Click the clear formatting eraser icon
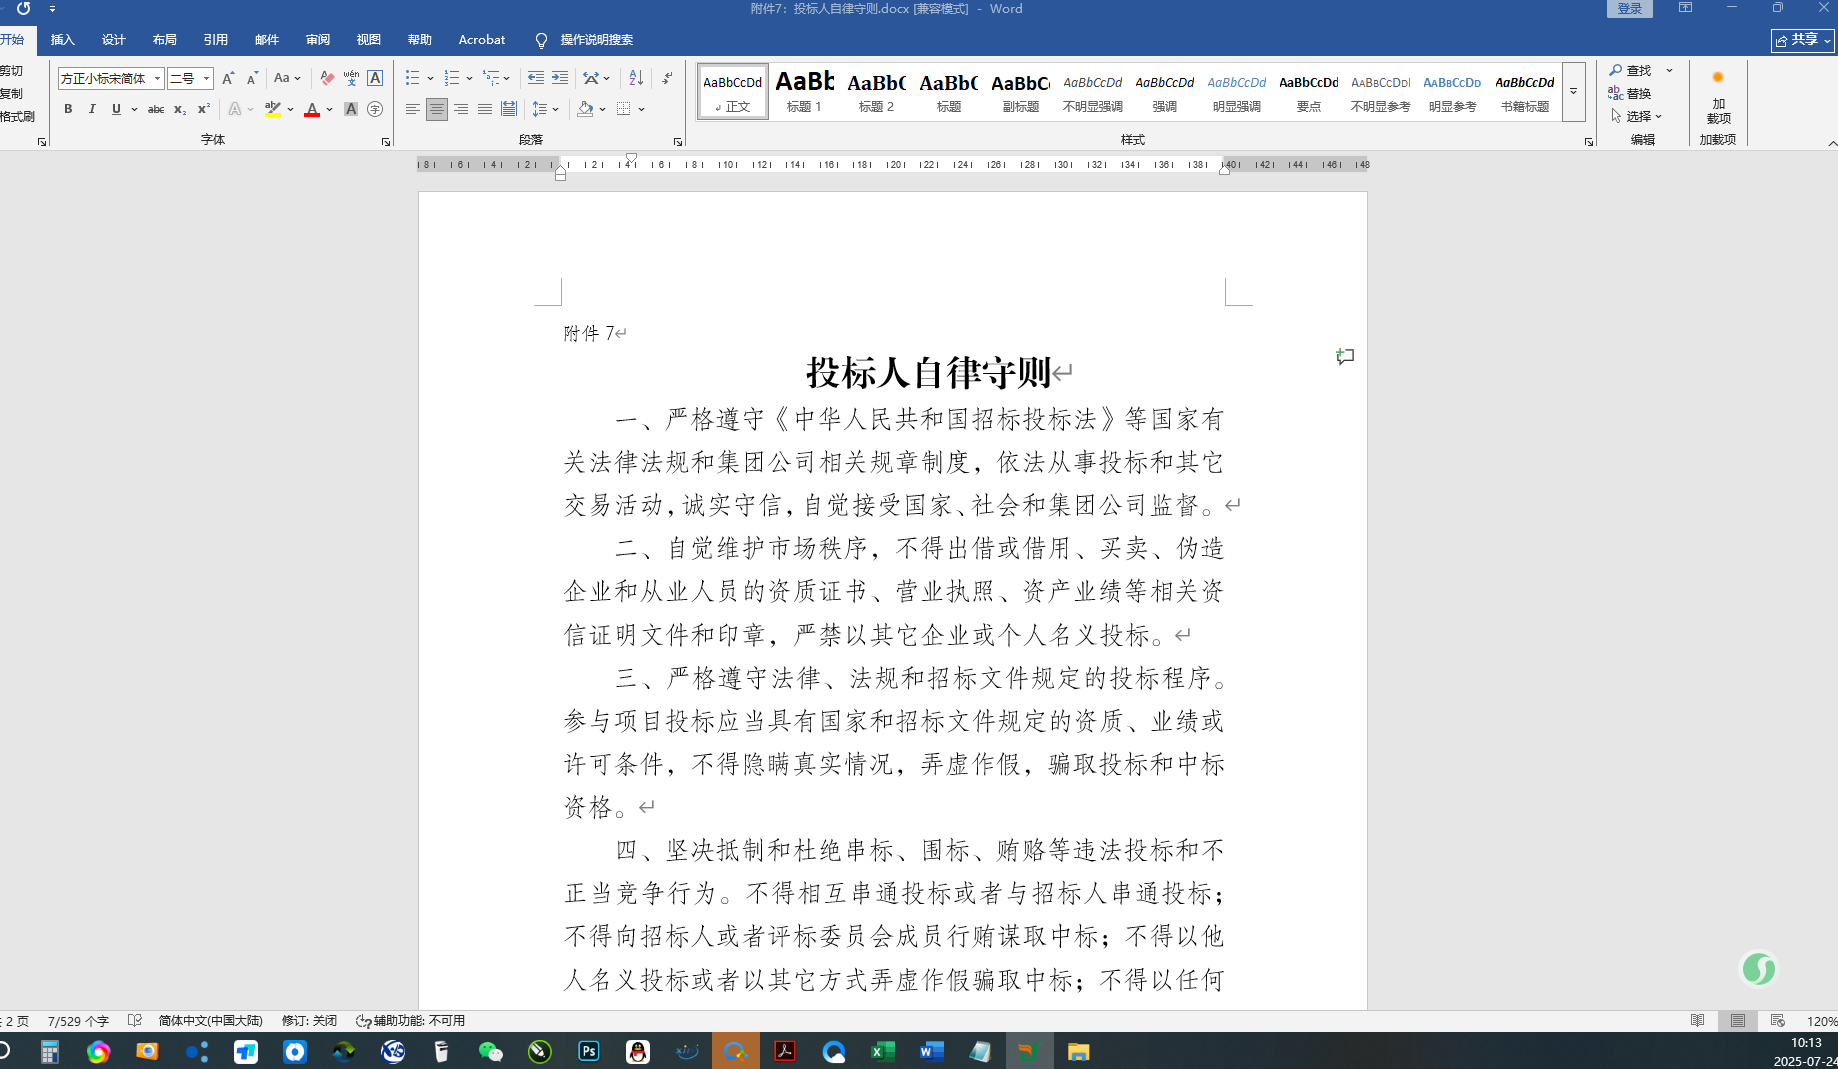1838x1069 pixels. click(x=327, y=78)
